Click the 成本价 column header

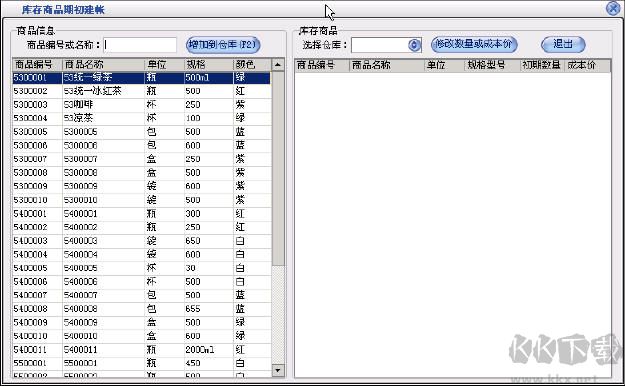[587, 65]
